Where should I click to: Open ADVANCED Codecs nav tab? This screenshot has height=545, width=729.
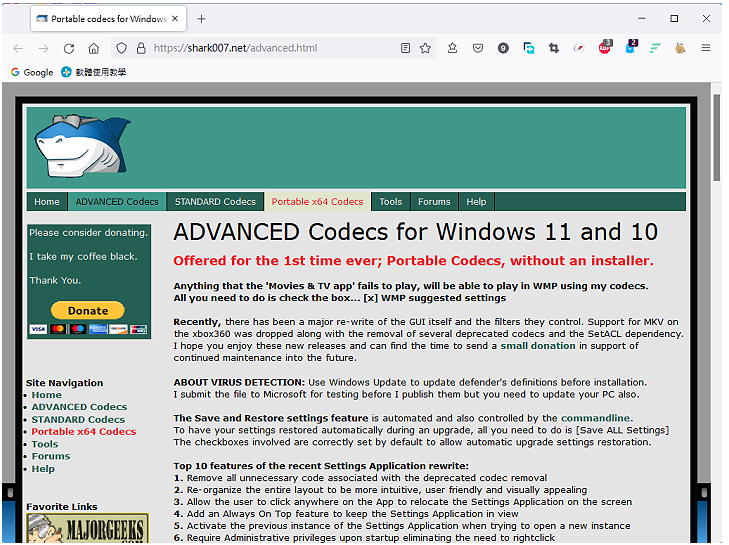(x=117, y=202)
